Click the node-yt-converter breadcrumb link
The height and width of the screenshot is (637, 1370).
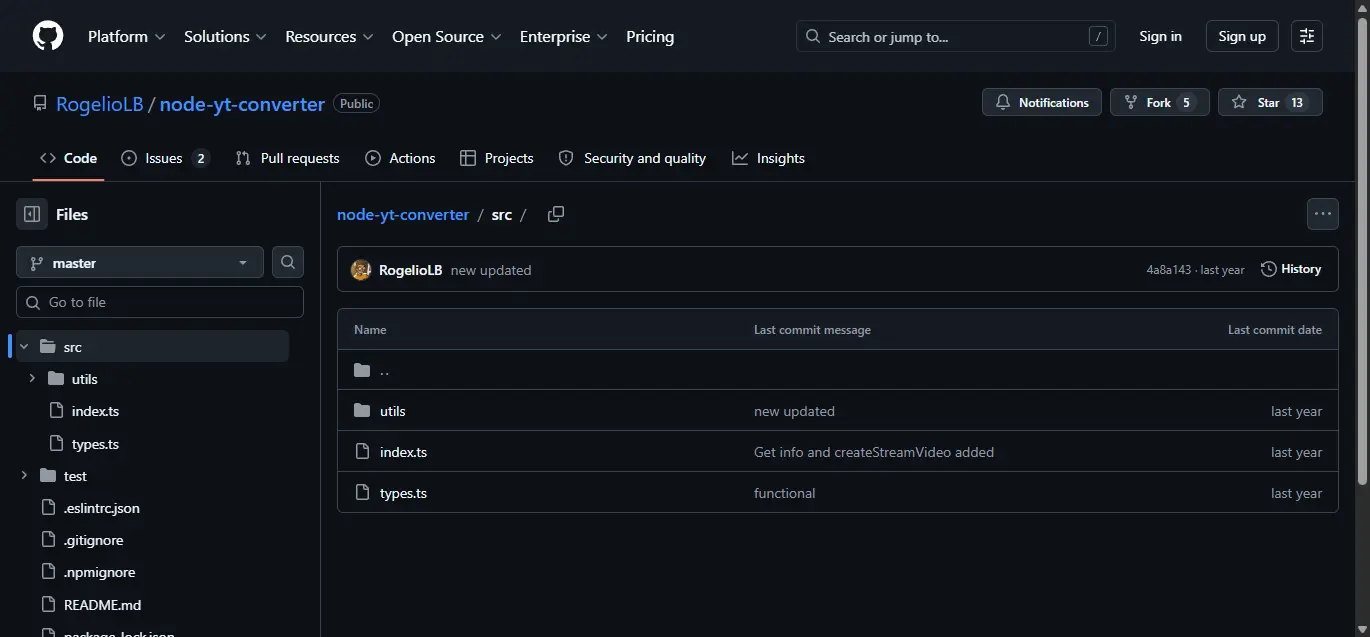pos(403,214)
